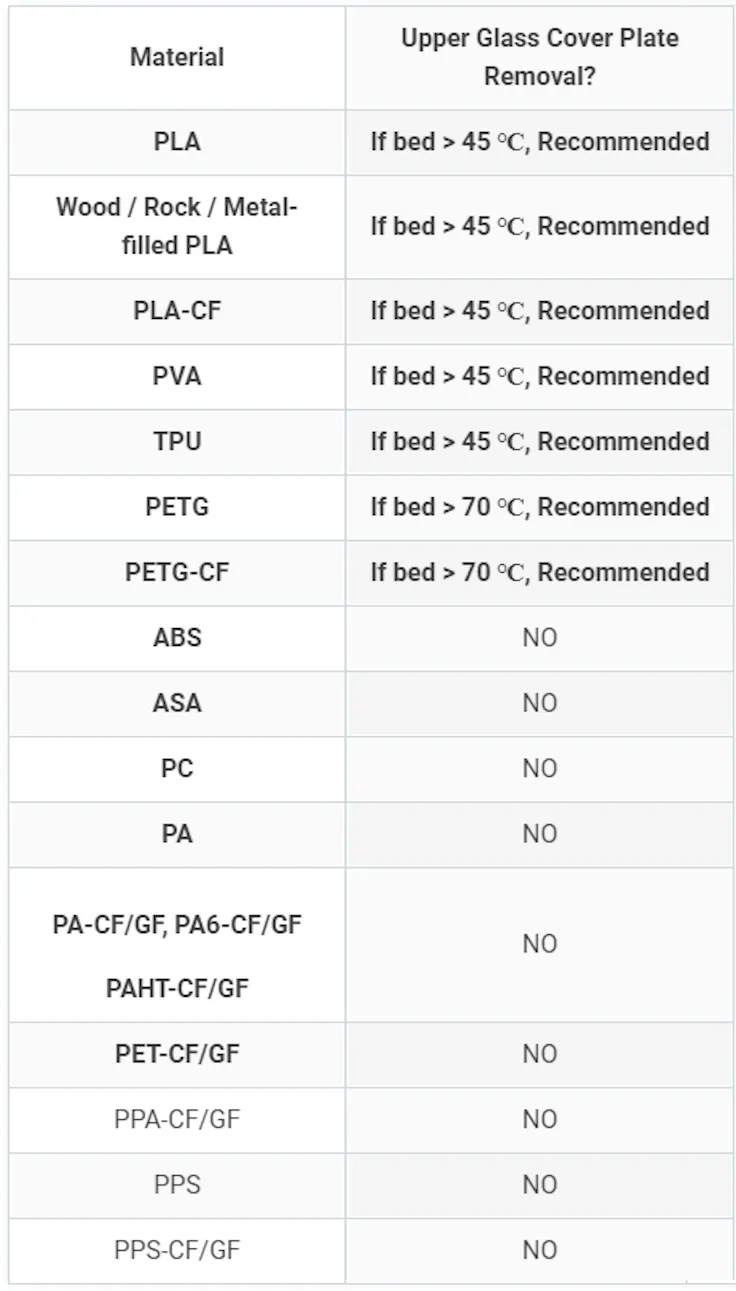Select the PC material cell

[x=177, y=768]
